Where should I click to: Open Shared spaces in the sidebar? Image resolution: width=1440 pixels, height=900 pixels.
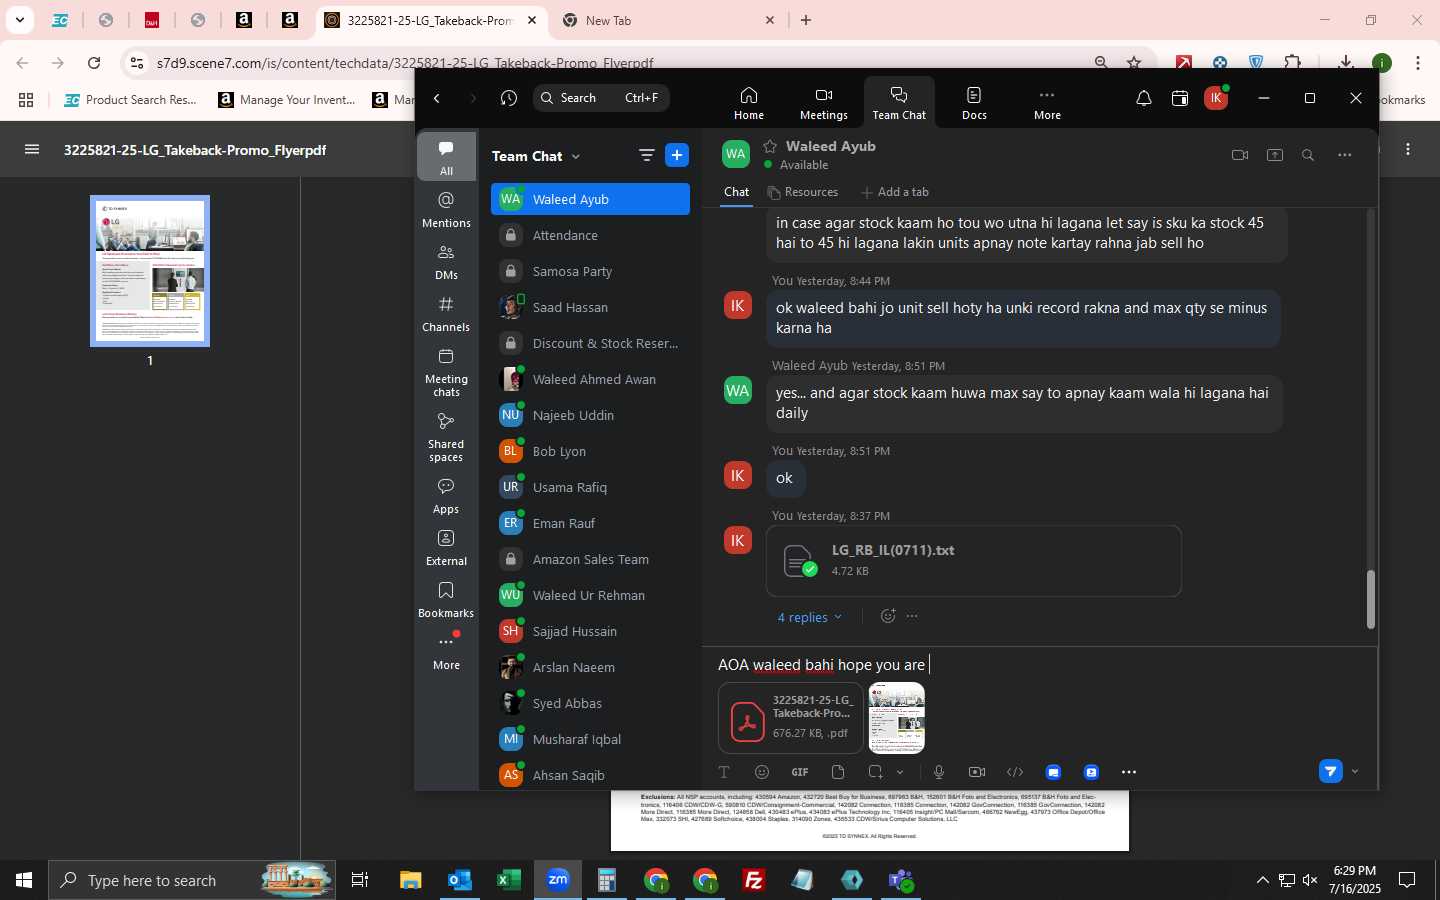446,437
